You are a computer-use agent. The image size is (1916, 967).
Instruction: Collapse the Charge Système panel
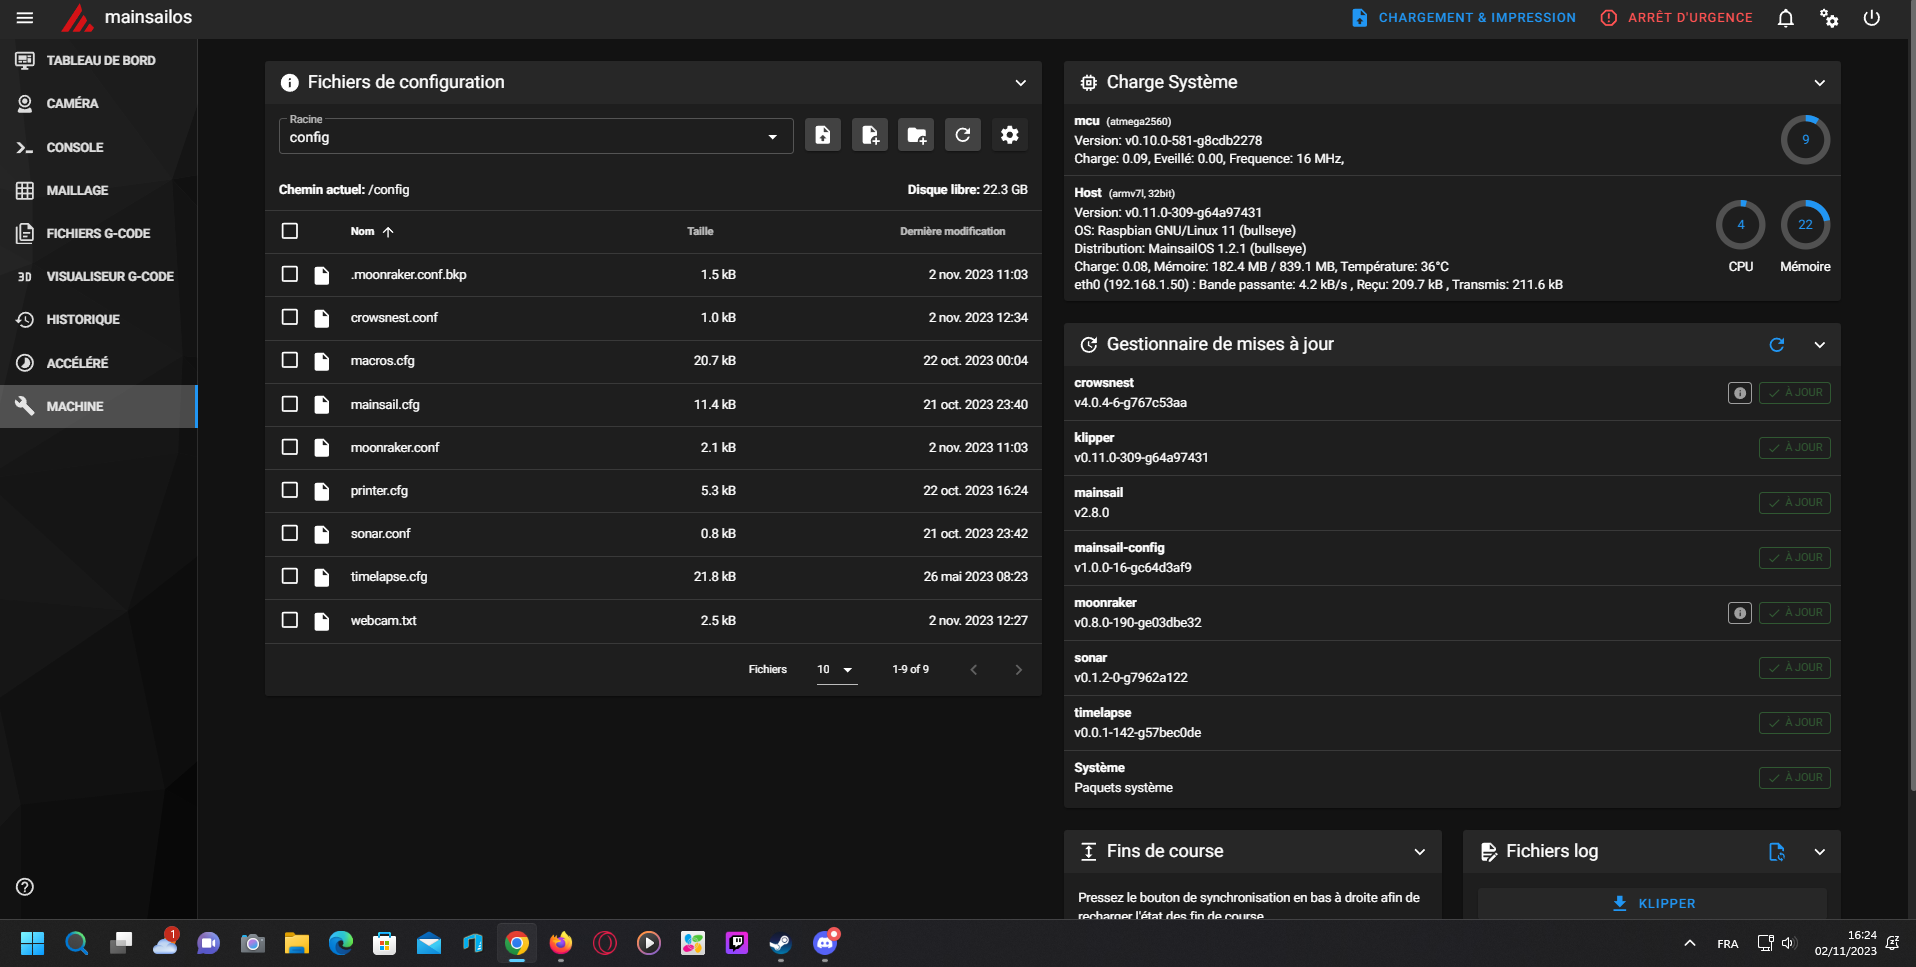click(x=1820, y=83)
